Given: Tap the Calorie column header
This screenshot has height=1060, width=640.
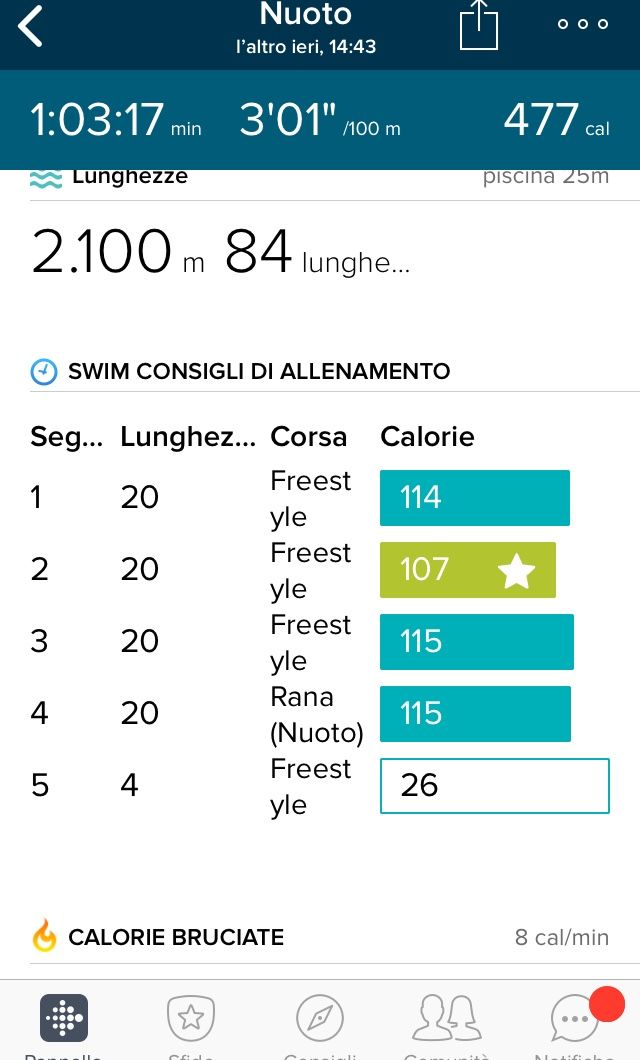Looking at the screenshot, I should coord(427,436).
